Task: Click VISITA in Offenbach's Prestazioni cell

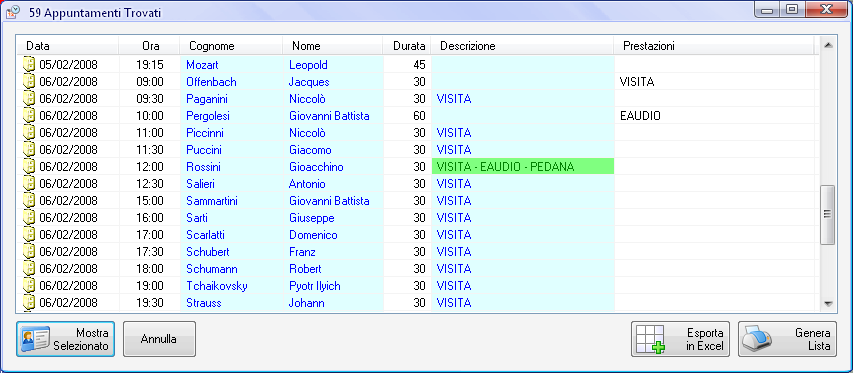Action: (636, 83)
